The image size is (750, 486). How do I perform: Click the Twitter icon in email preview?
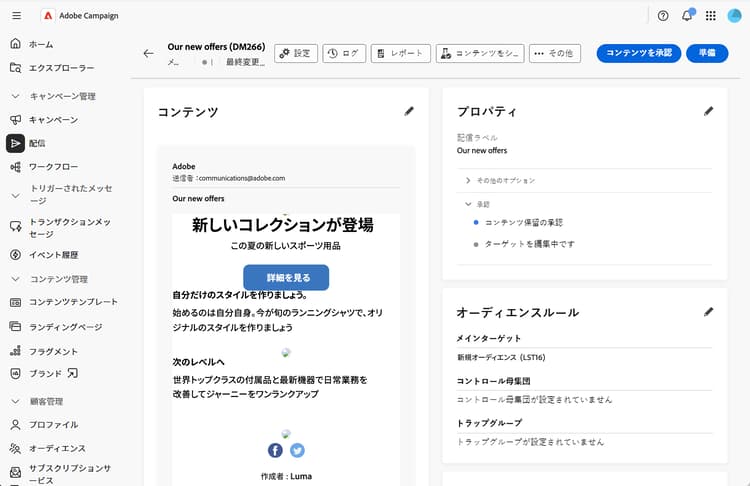click(297, 450)
